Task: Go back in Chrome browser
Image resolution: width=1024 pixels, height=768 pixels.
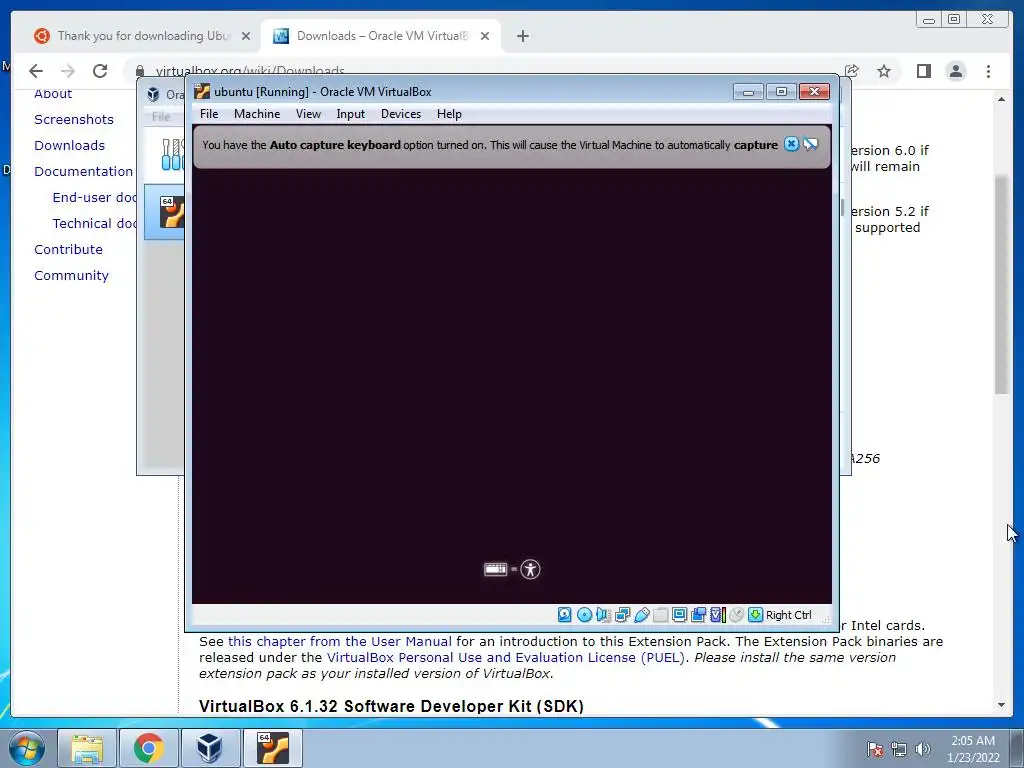Action: click(36, 71)
